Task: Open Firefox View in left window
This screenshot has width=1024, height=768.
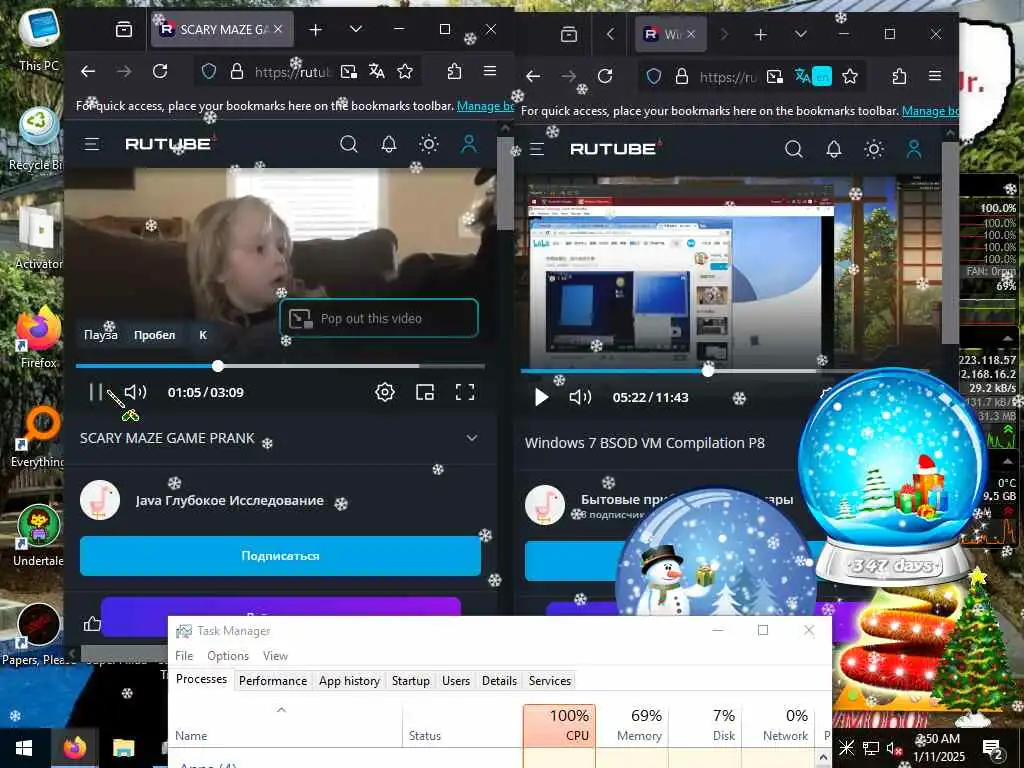Action: (124, 29)
